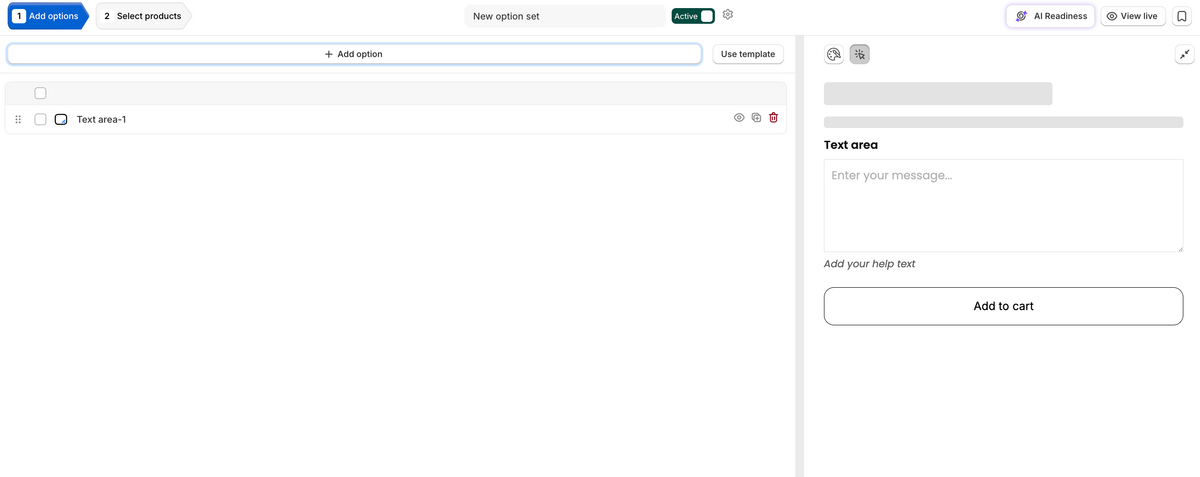
Task: Duplicate the Text area-1 option
Action: (x=756, y=118)
